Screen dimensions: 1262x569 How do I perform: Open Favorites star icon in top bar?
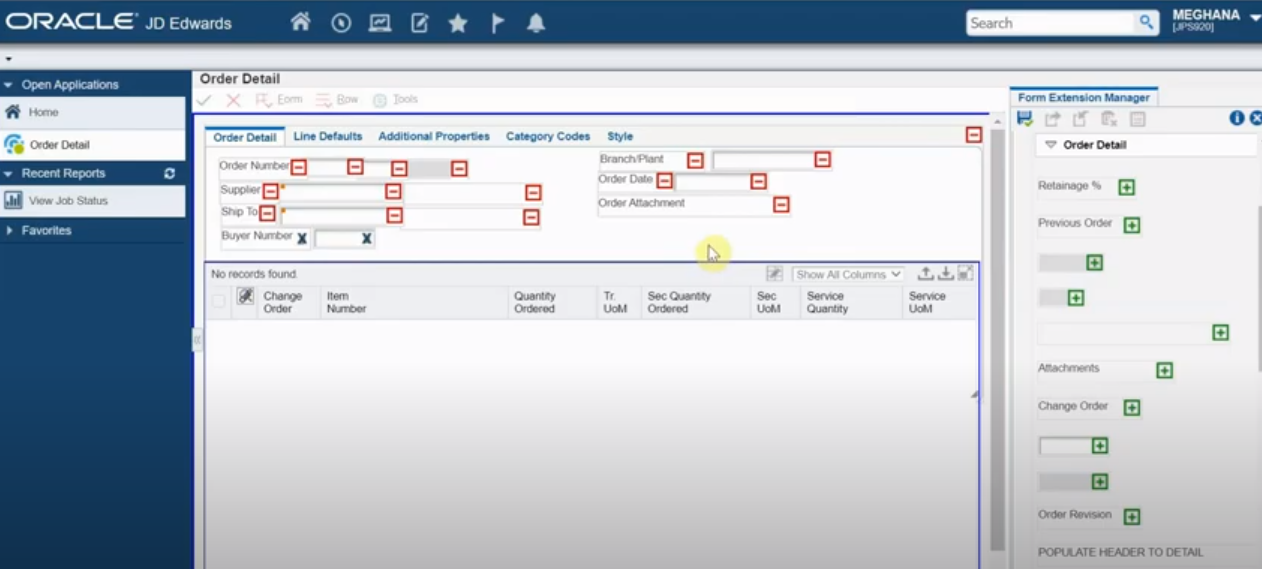(x=458, y=23)
